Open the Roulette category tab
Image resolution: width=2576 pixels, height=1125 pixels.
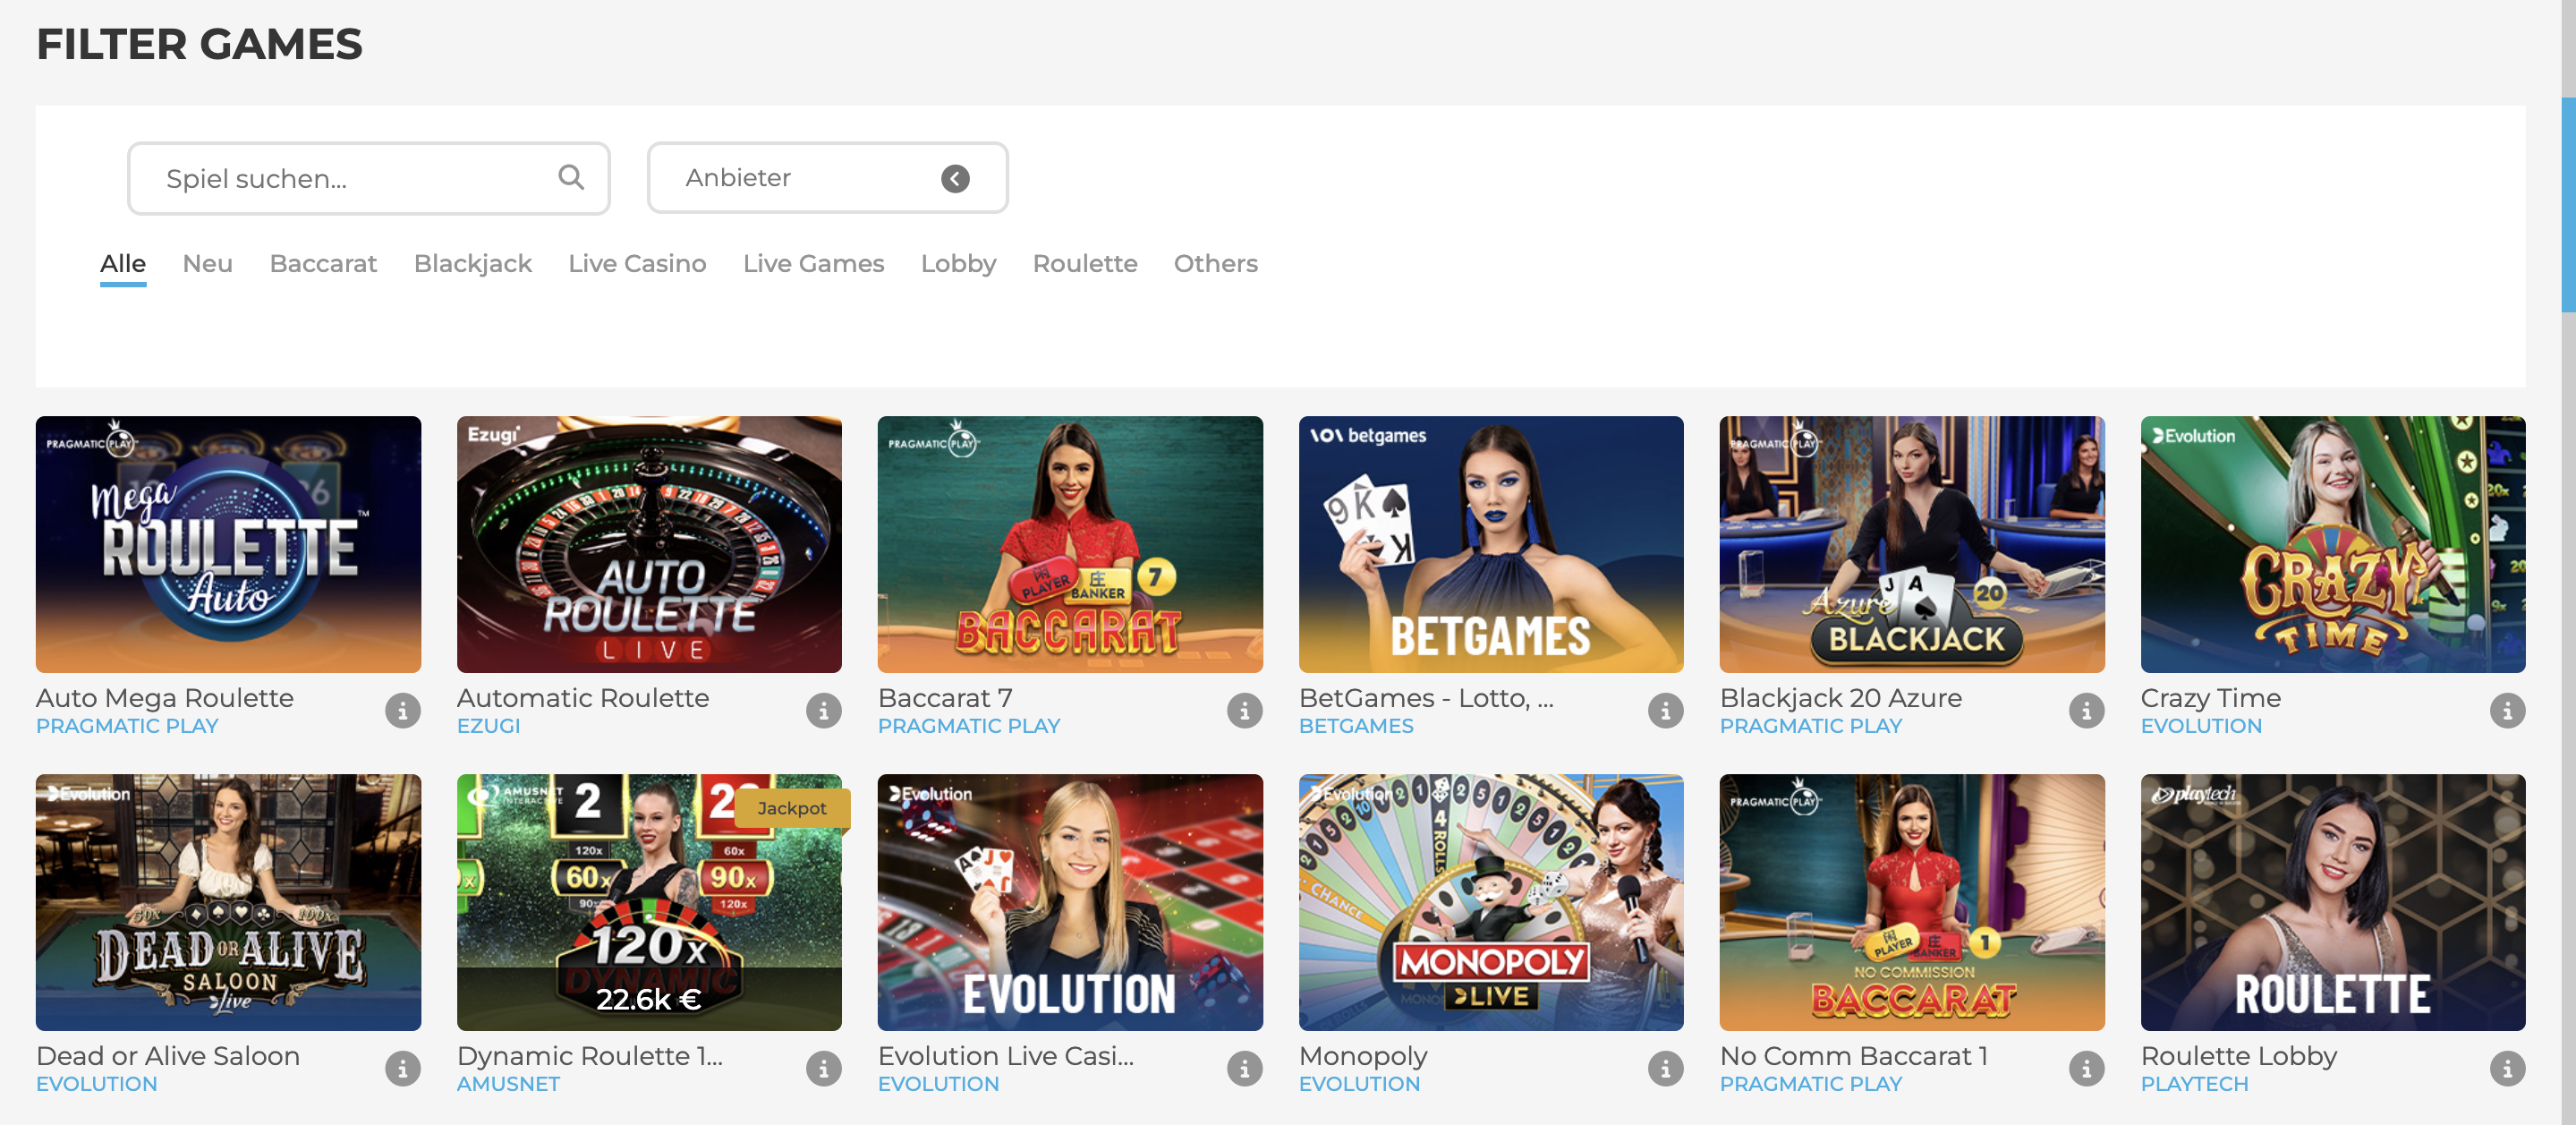[x=1084, y=264]
